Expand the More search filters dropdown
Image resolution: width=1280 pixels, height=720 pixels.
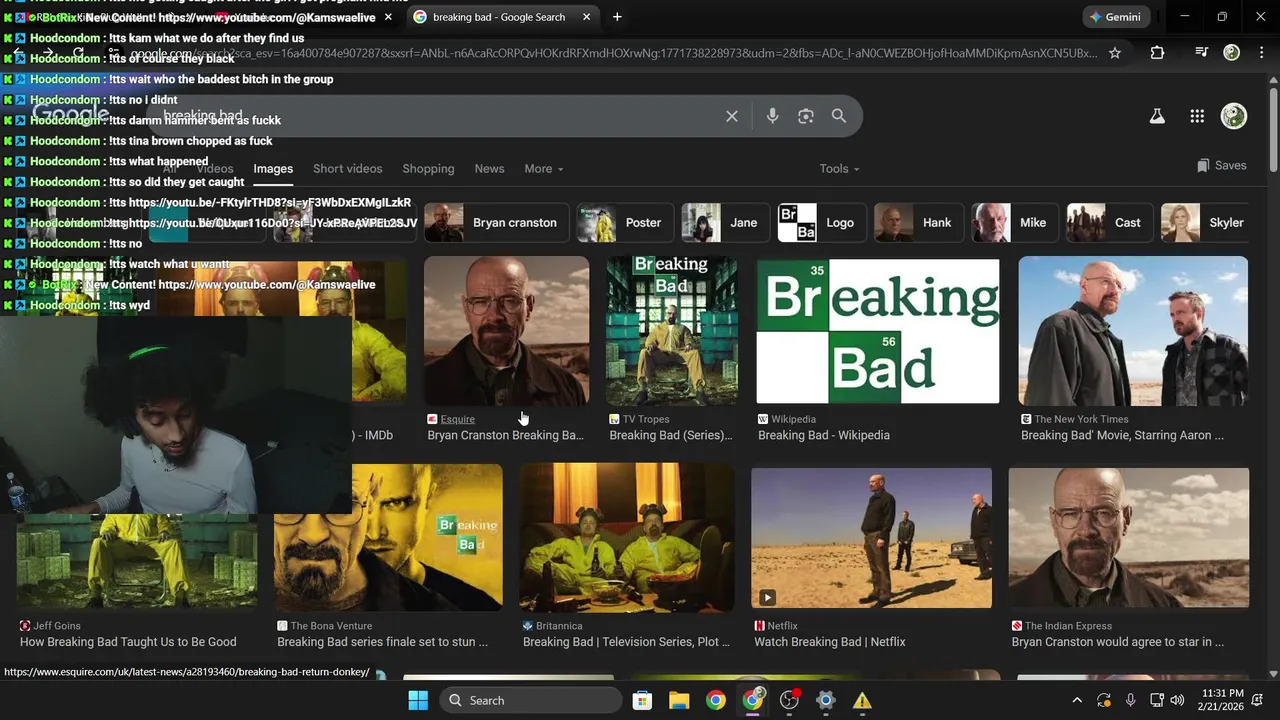point(544,169)
